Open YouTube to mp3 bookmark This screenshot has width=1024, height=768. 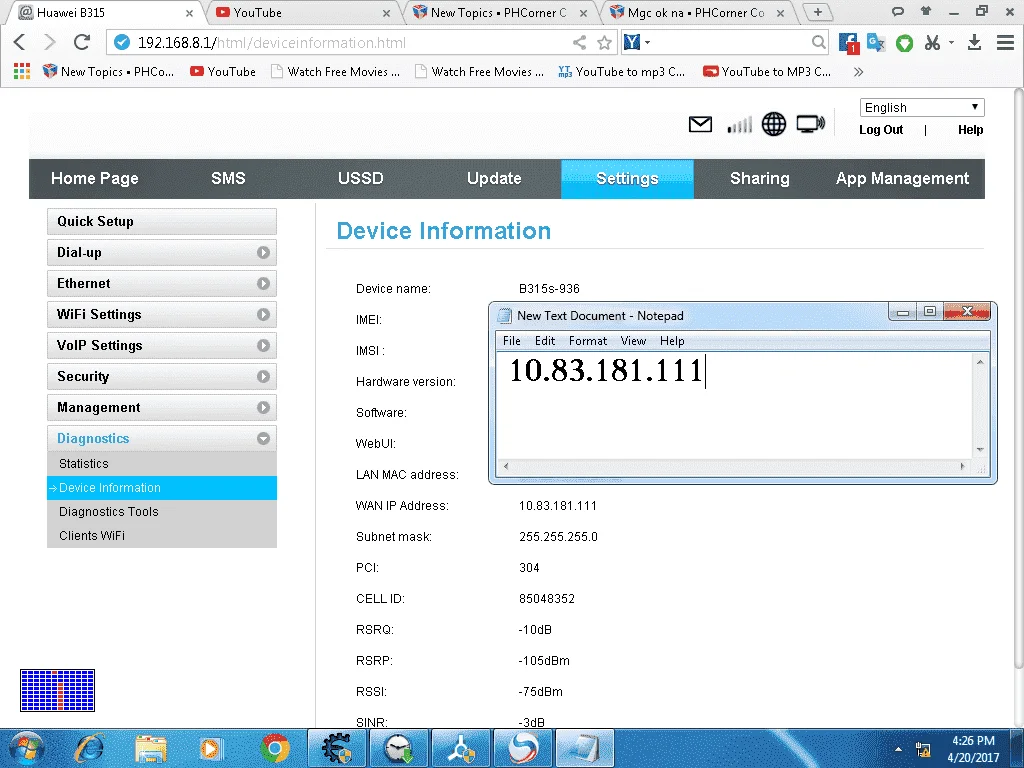coord(621,72)
